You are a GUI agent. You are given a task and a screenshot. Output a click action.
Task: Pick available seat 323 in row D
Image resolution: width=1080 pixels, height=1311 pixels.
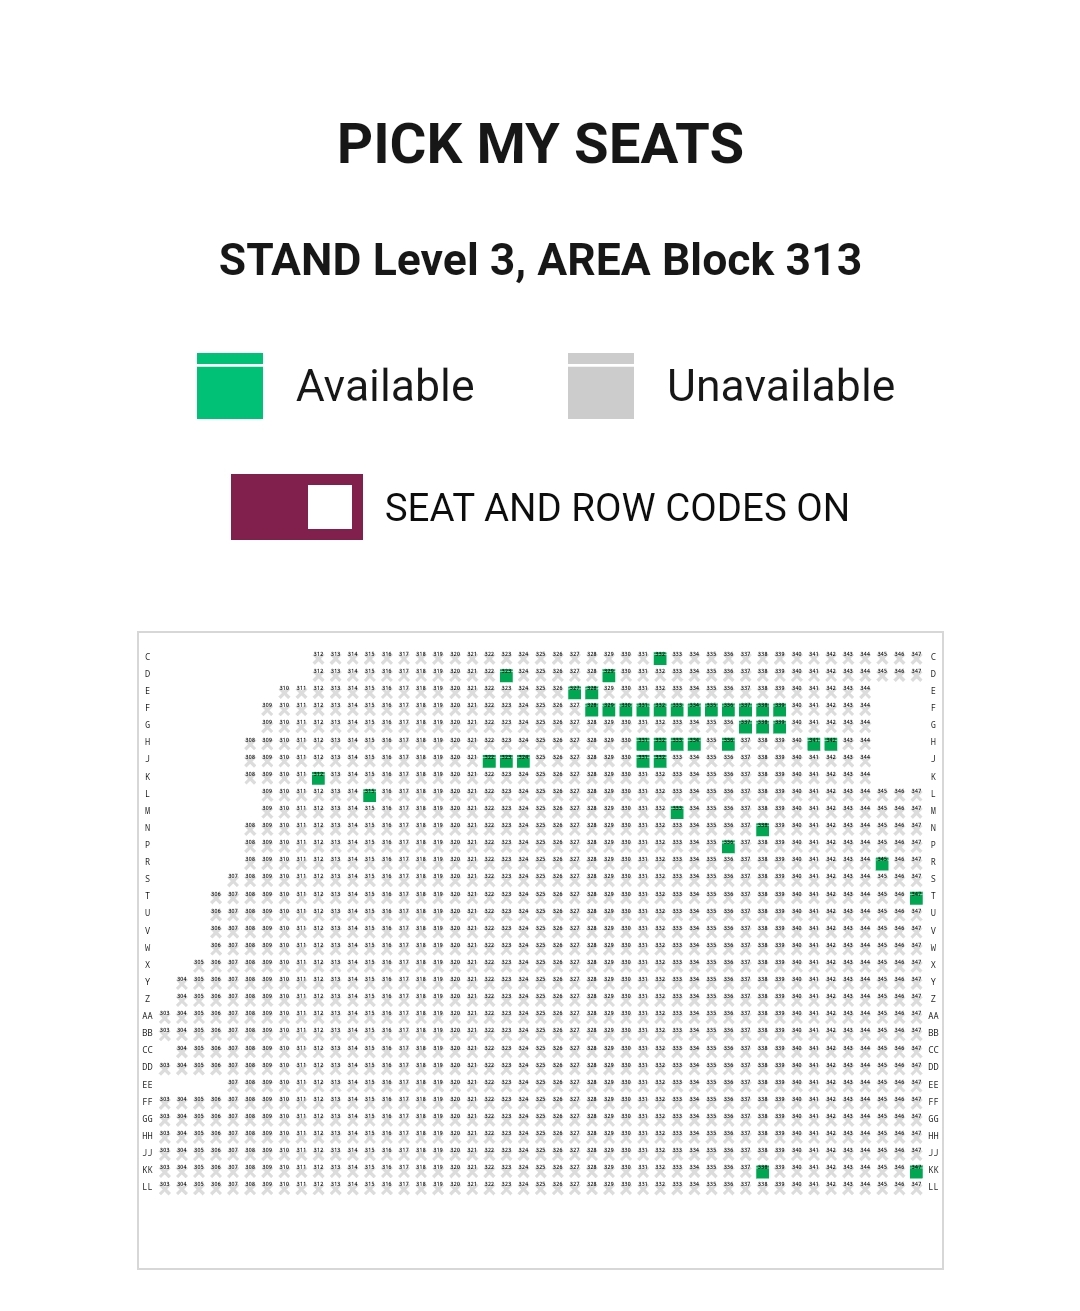click(506, 675)
